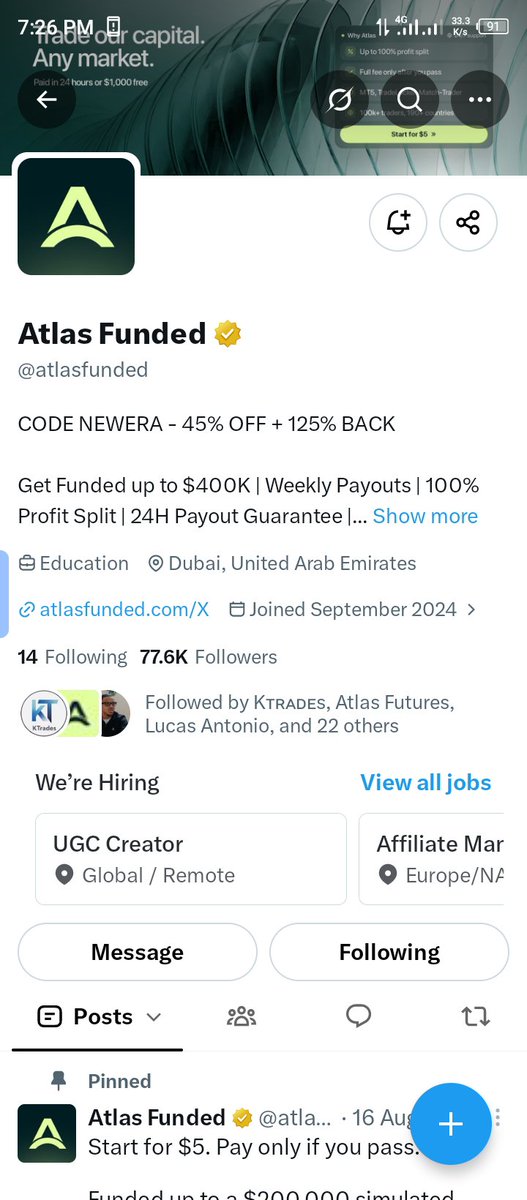The image size is (527, 1200).
Task: Tap the Grok slashed-circle icon in header
Action: pos(340,99)
